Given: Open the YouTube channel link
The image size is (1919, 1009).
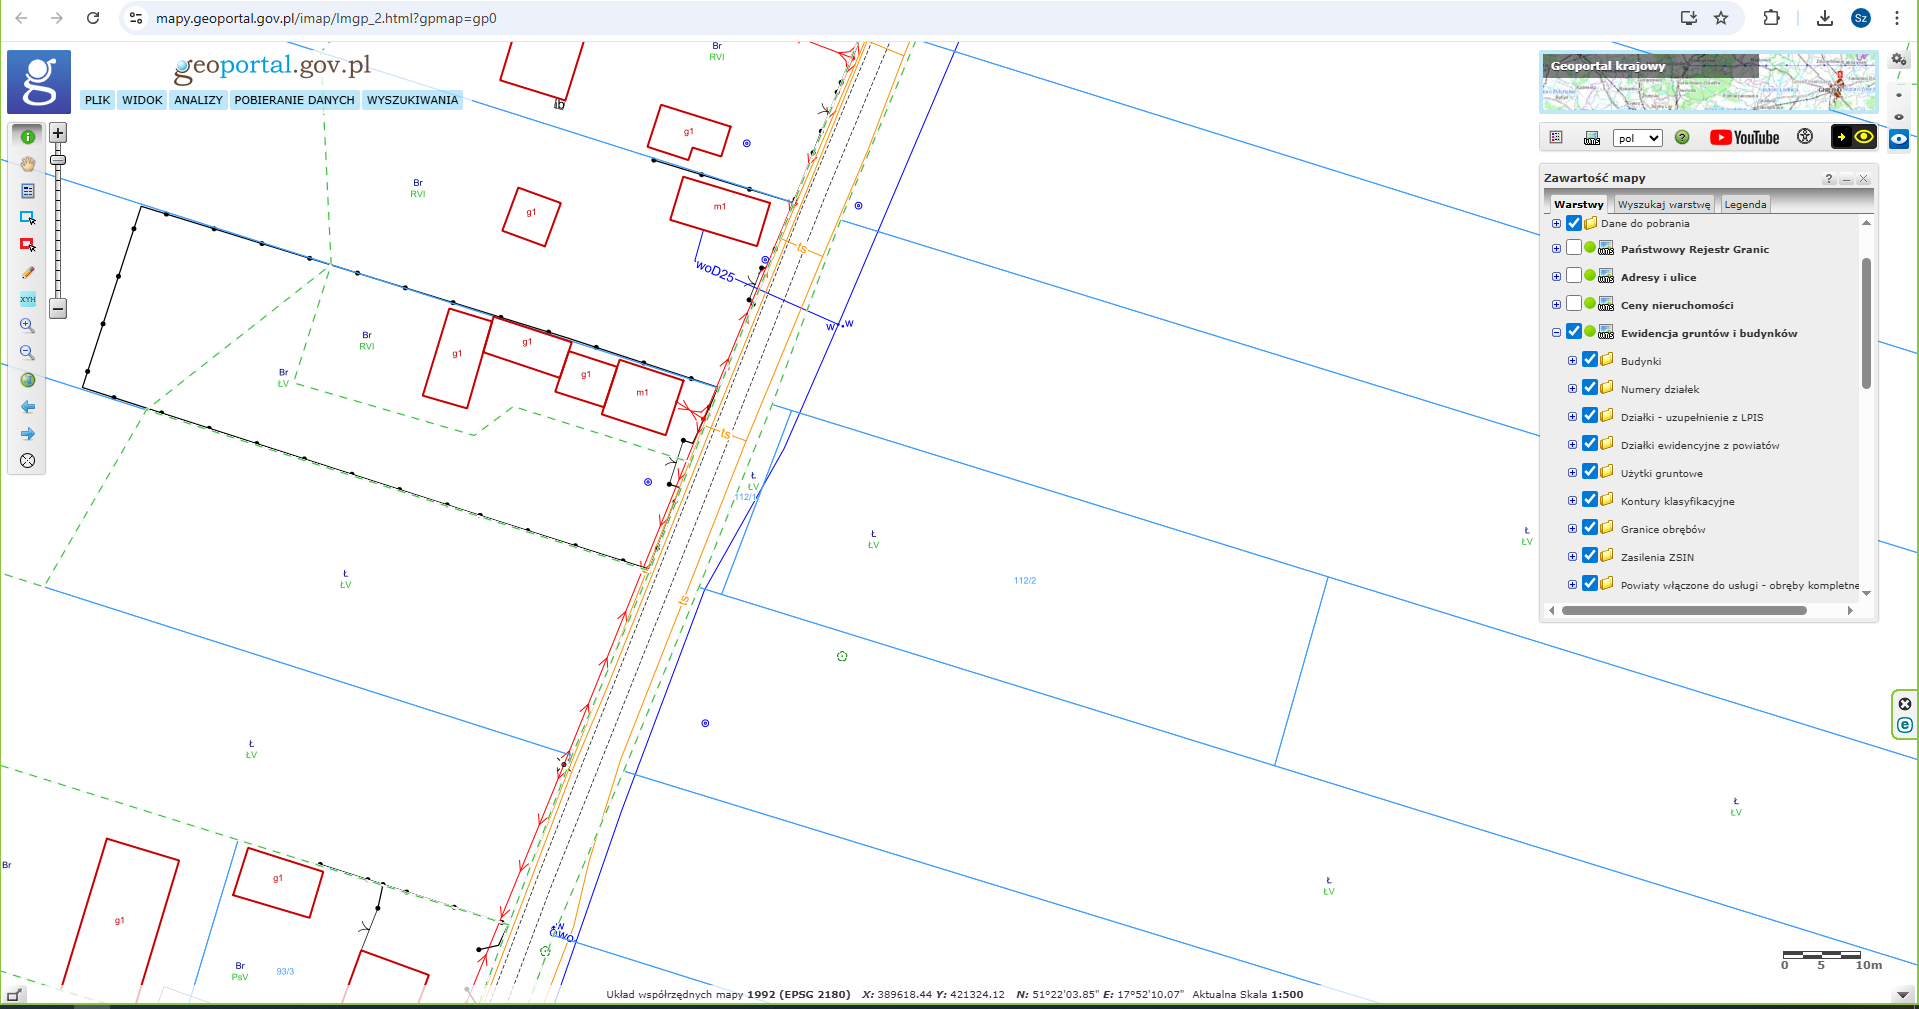Looking at the screenshot, I should (x=1744, y=138).
